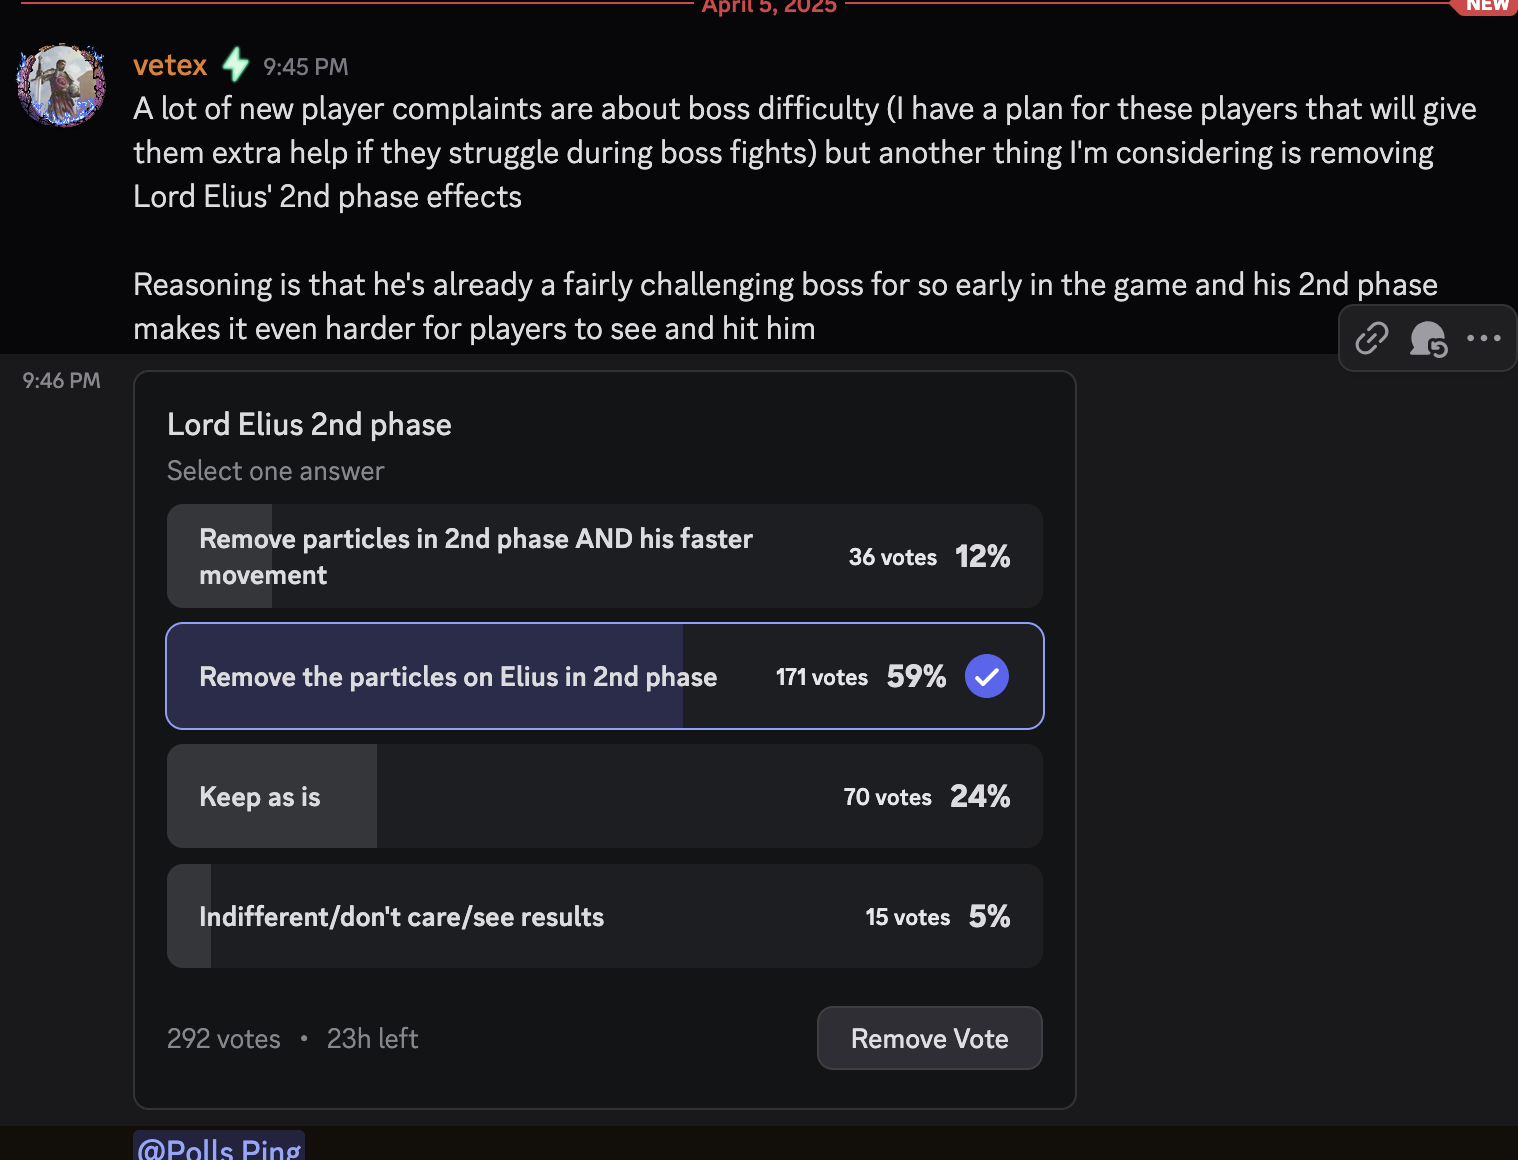Copy message link via chain icon
Image resolution: width=1518 pixels, height=1160 pixels.
pyautogui.click(x=1371, y=339)
